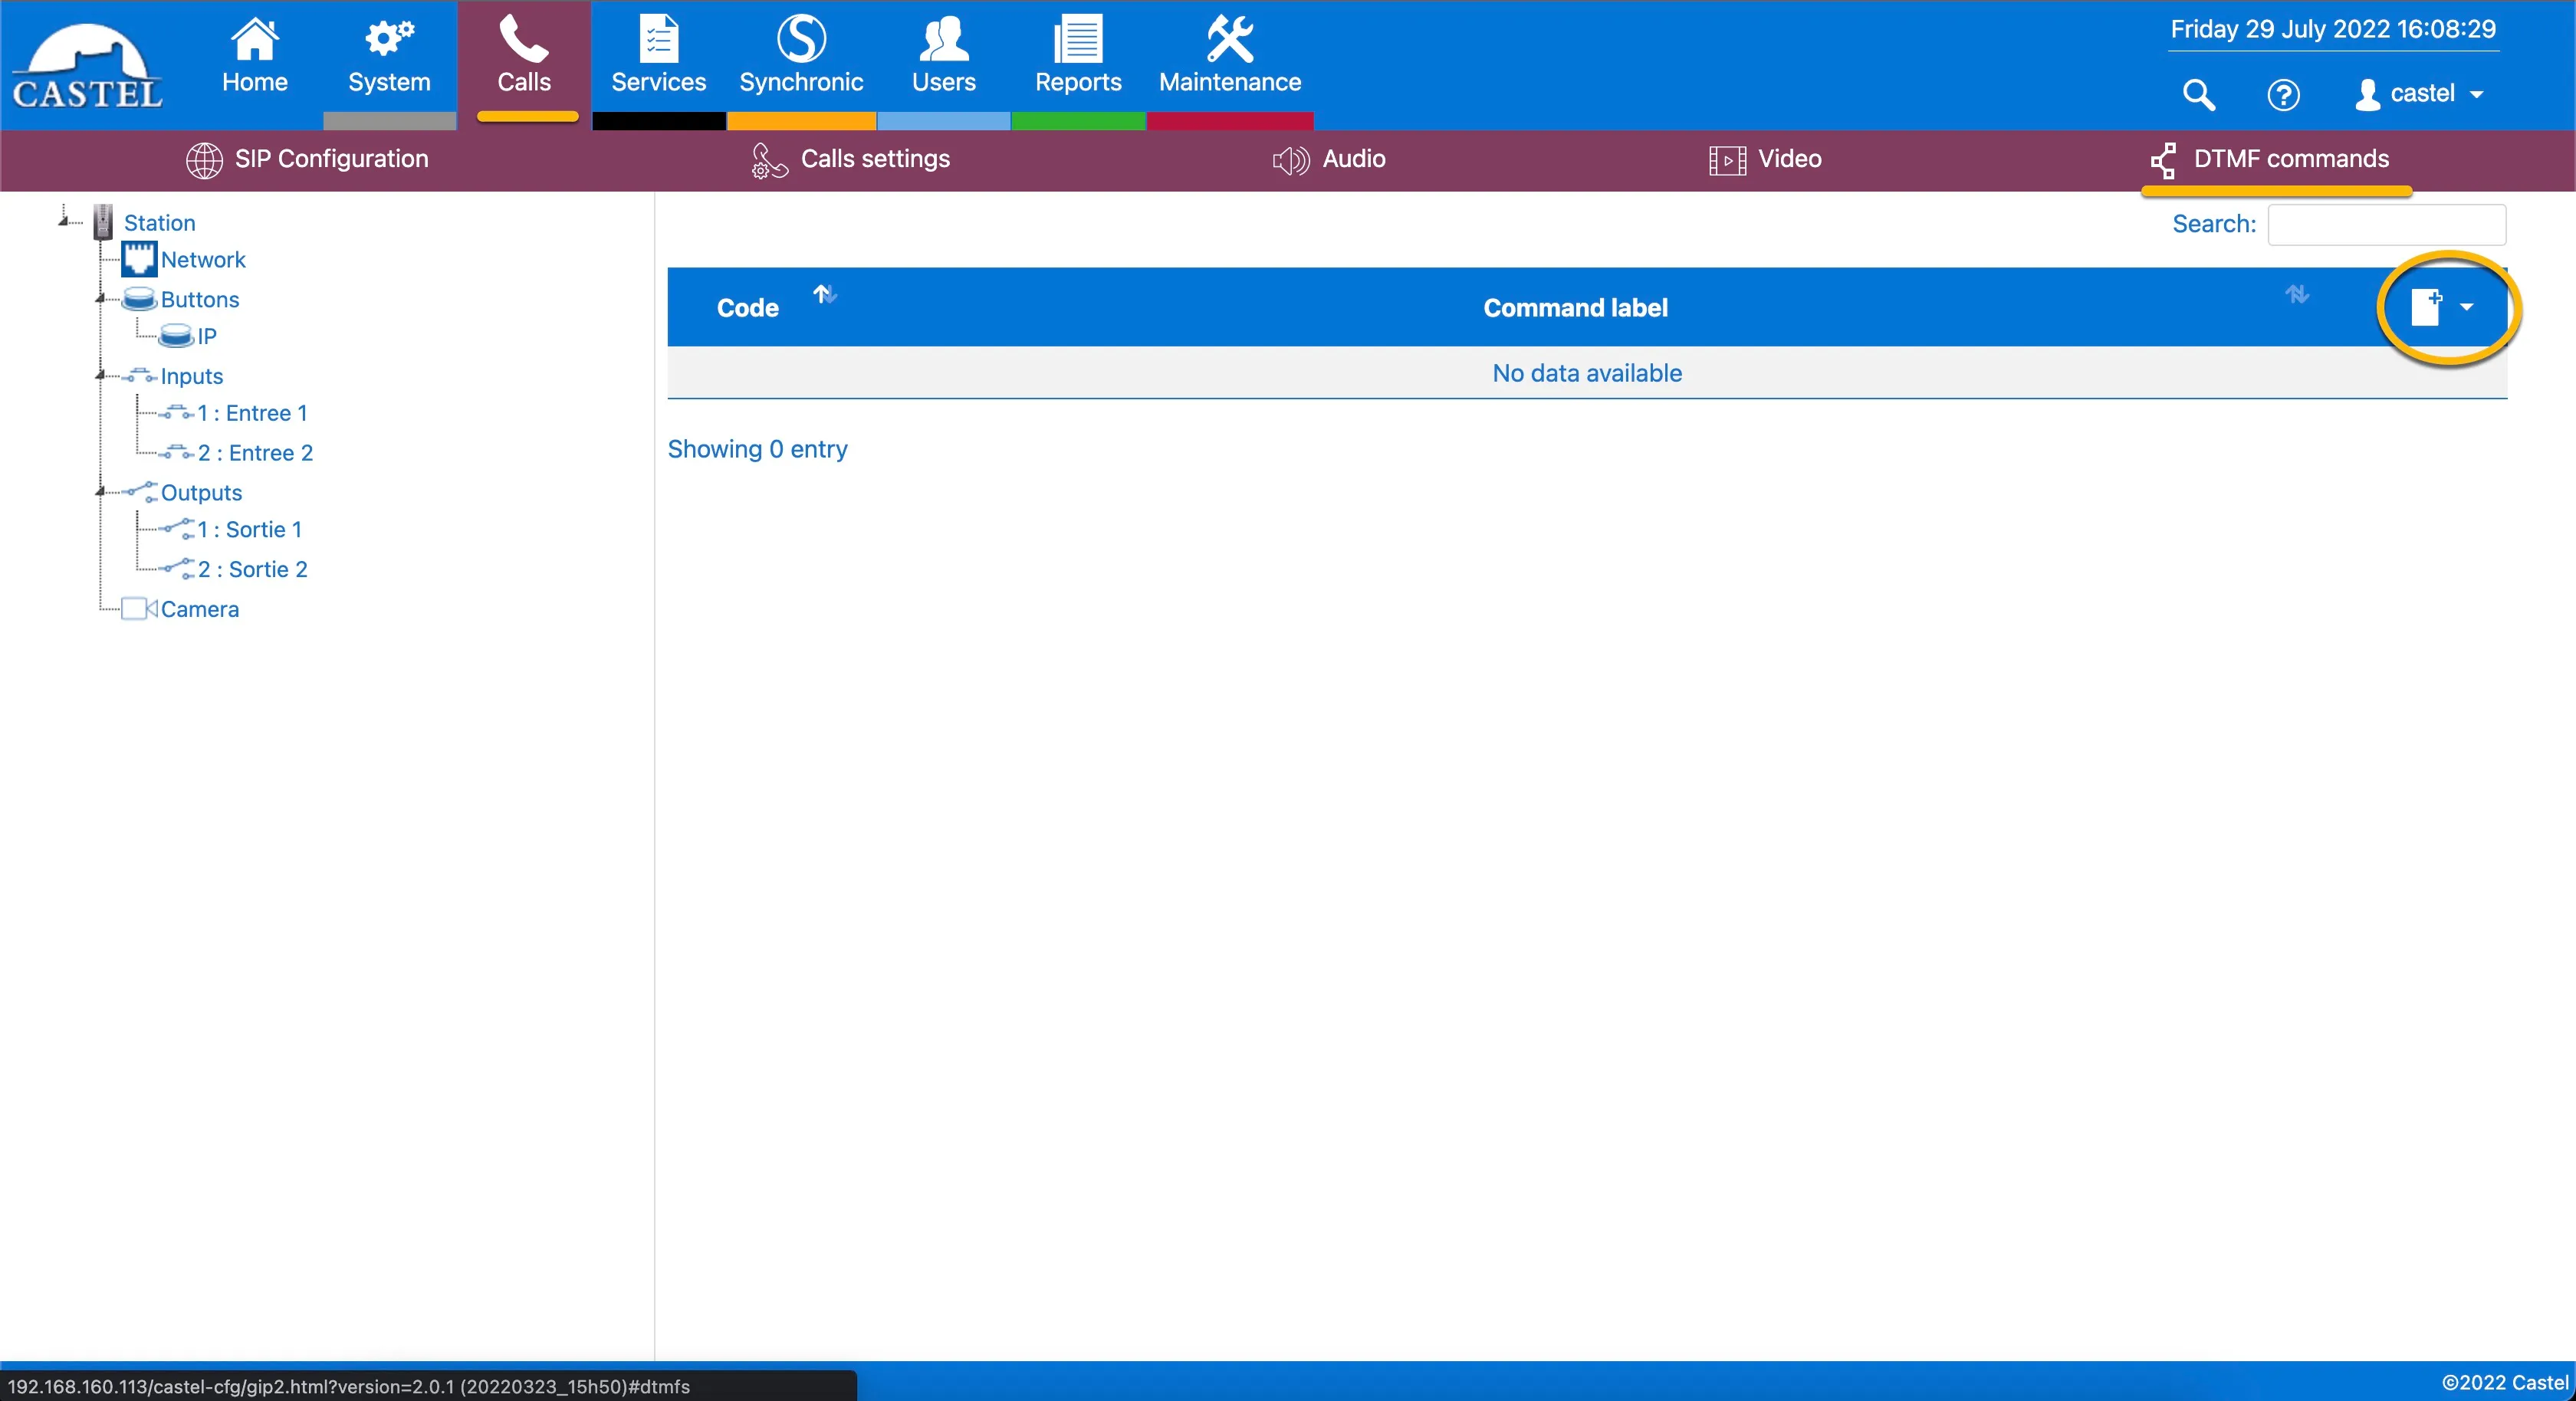Open the Services section
Screen dimensions: 2576x1401
pyautogui.click(x=658, y=56)
